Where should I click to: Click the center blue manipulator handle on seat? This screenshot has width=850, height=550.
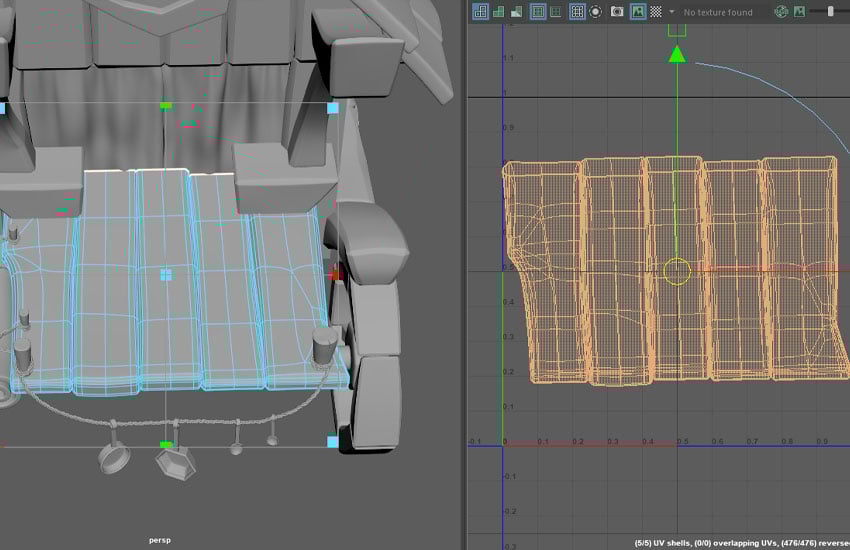point(166,273)
